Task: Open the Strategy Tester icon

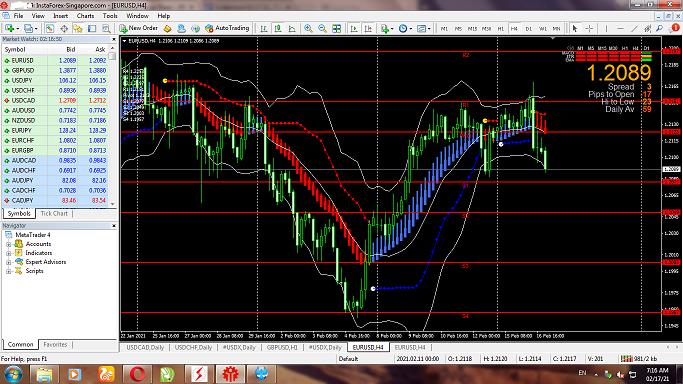Action: (106, 28)
